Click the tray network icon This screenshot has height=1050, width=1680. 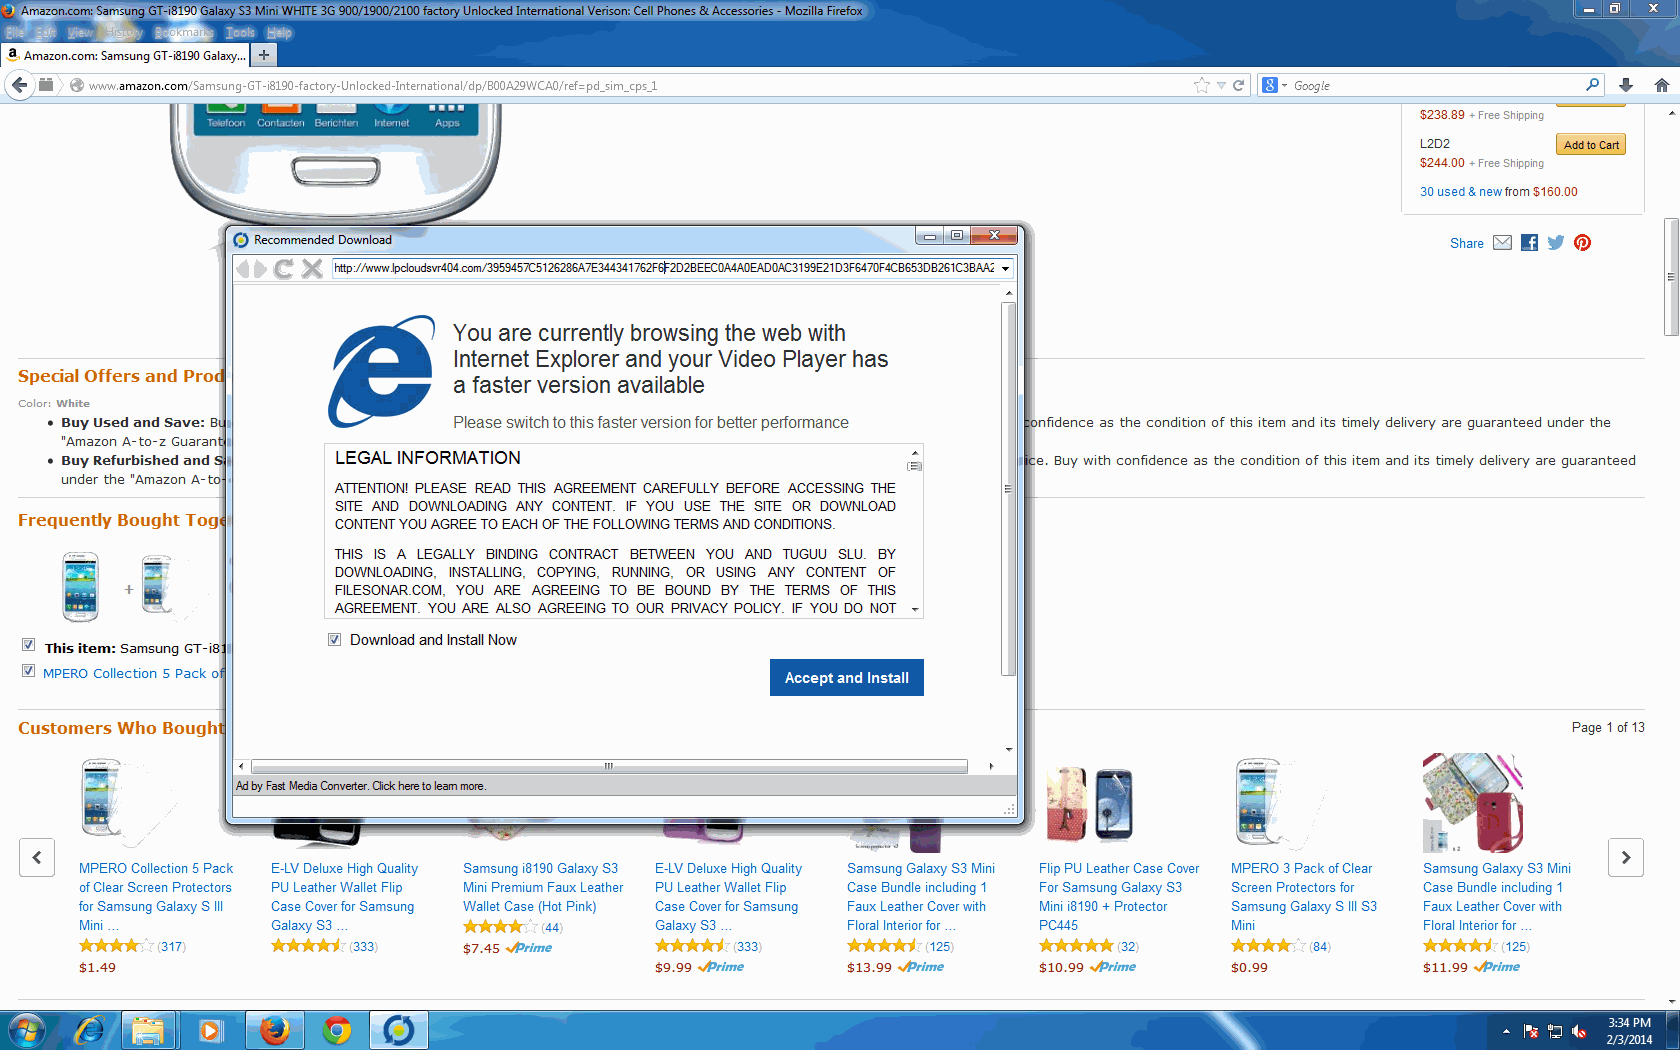[1555, 1031]
